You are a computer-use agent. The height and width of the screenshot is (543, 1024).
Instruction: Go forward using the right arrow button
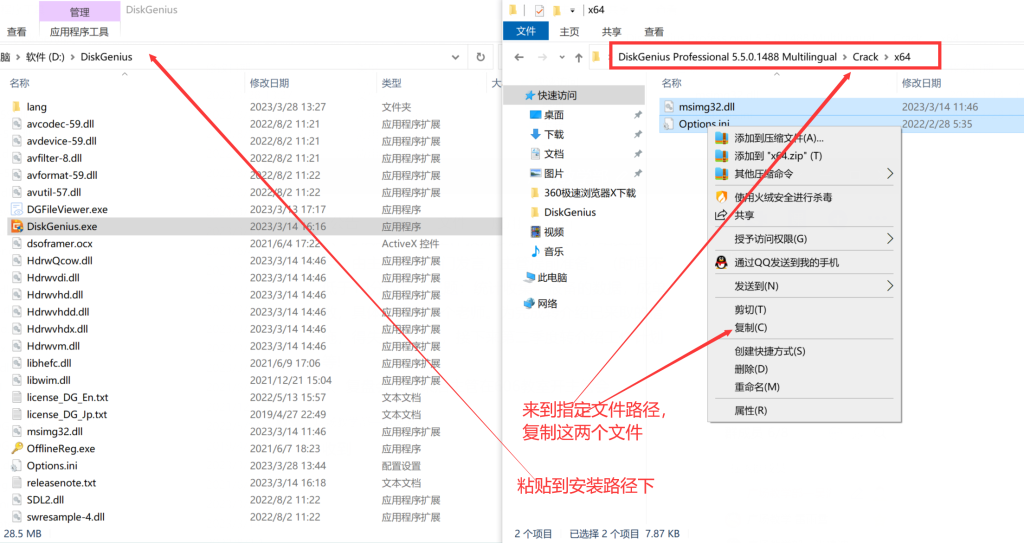(542, 58)
